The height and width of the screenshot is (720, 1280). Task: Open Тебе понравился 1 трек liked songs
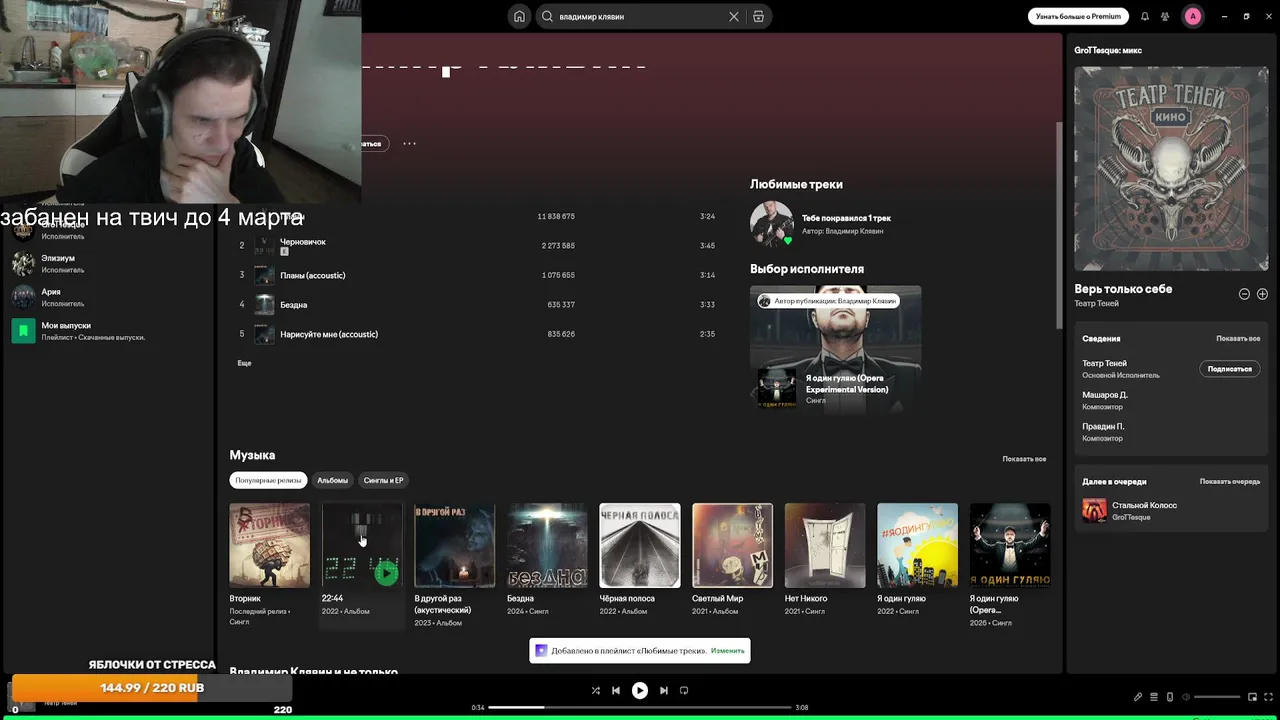tap(846, 218)
